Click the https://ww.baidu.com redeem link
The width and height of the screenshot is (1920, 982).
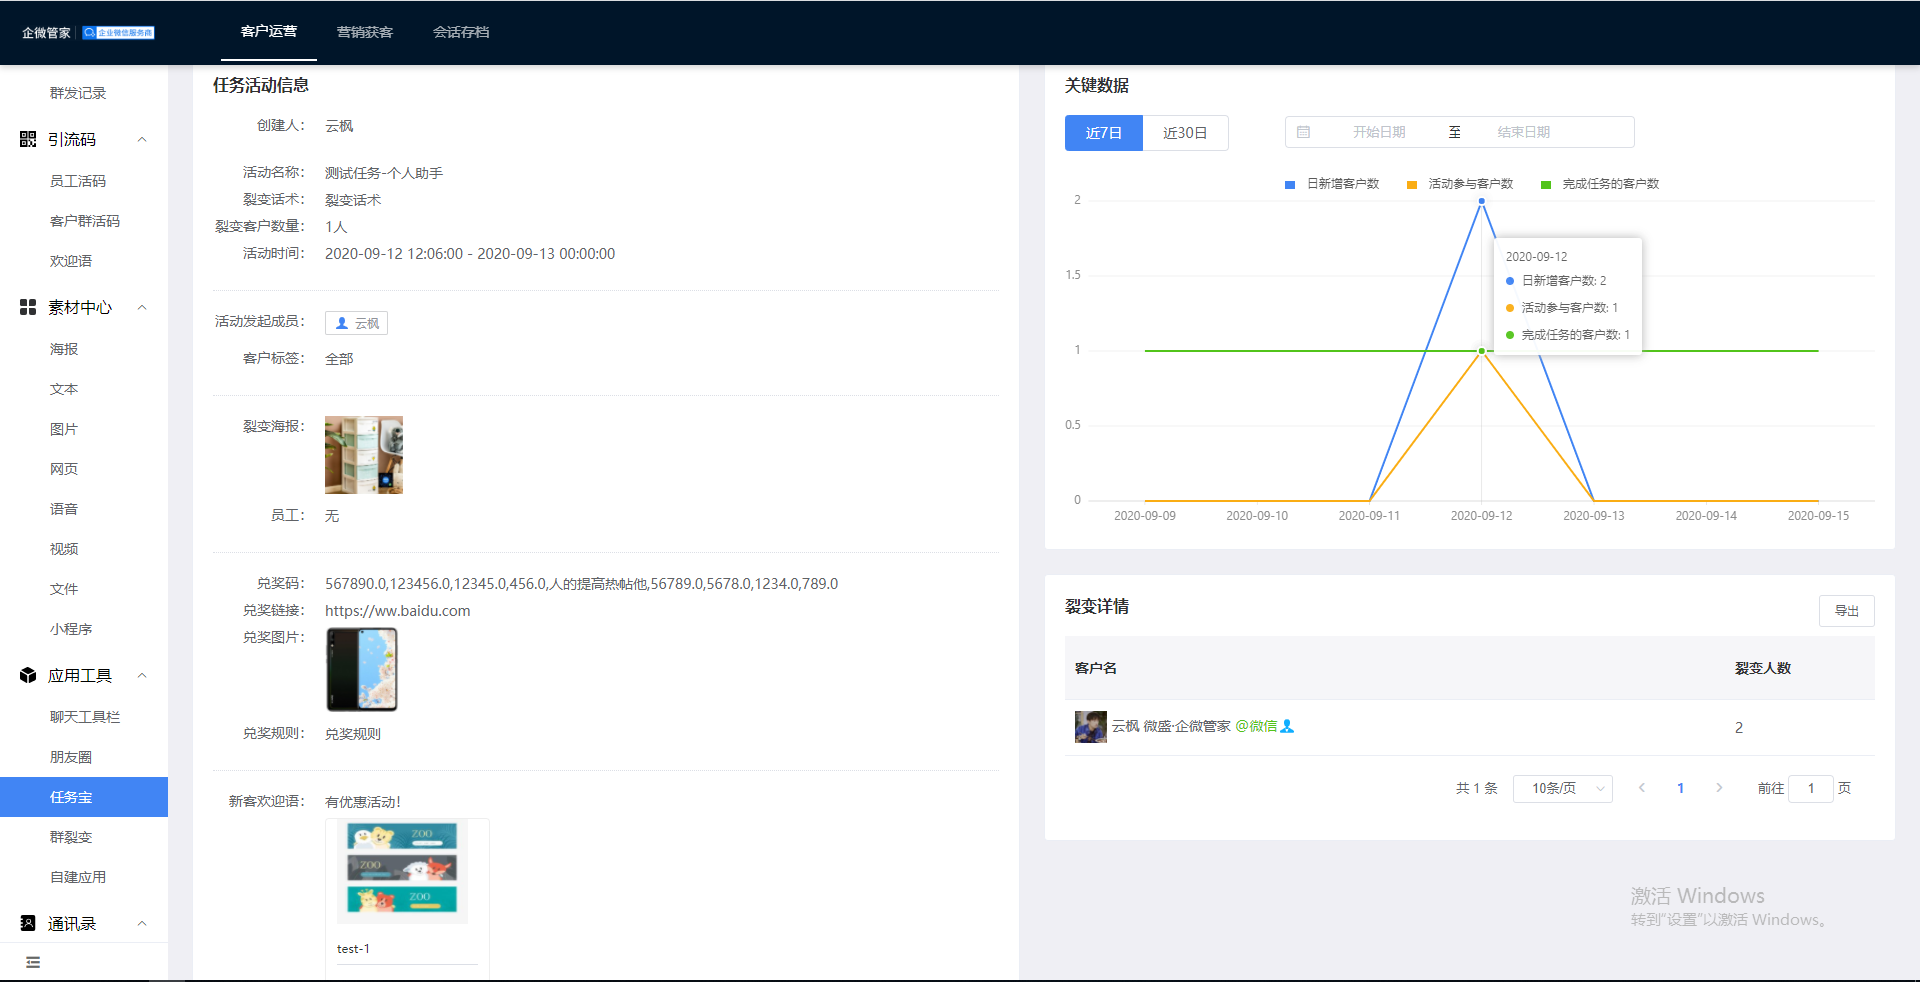(x=397, y=611)
